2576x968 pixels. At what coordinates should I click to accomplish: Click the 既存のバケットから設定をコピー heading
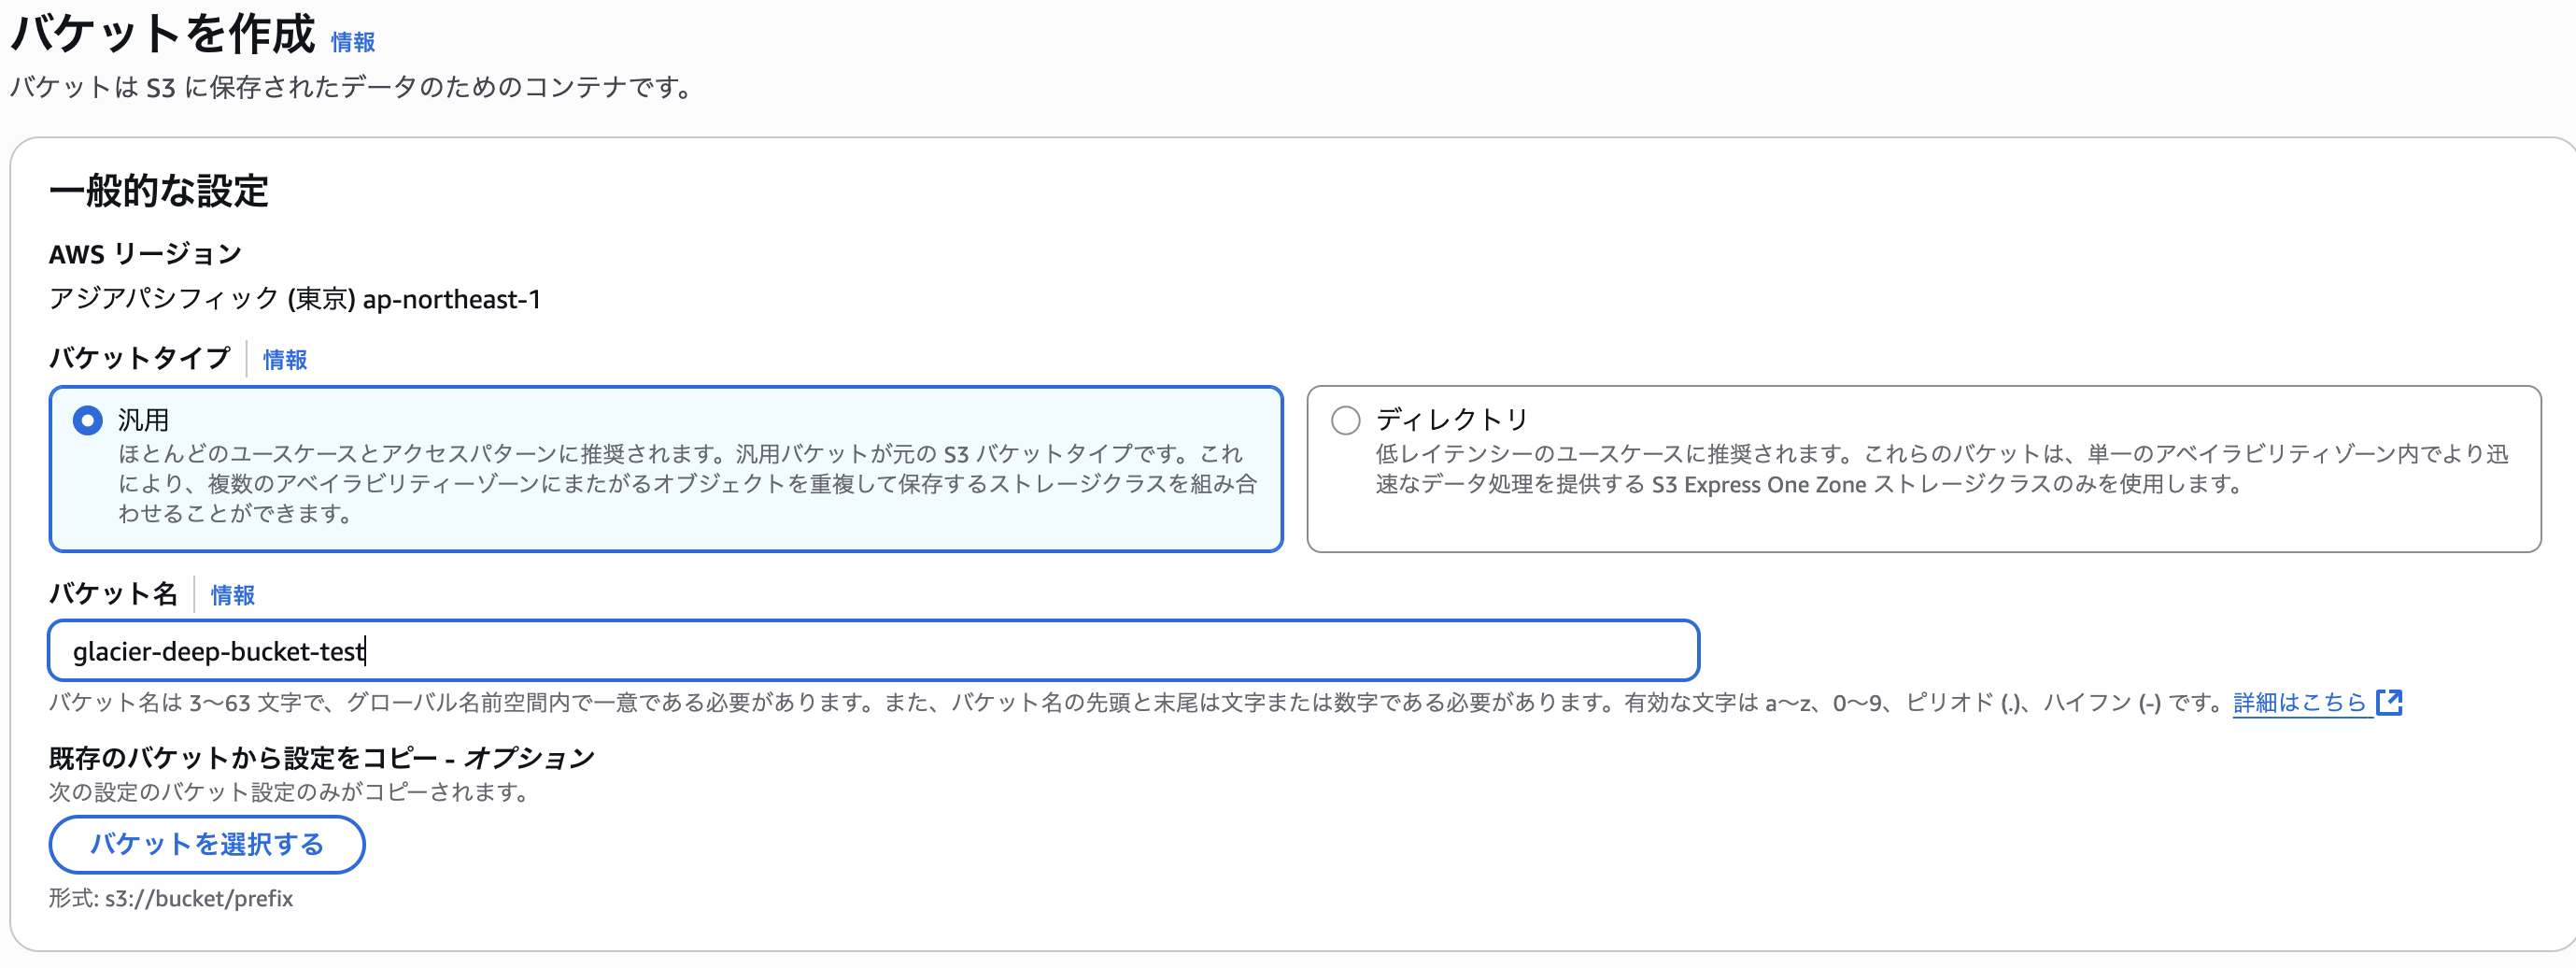click(321, 758)
